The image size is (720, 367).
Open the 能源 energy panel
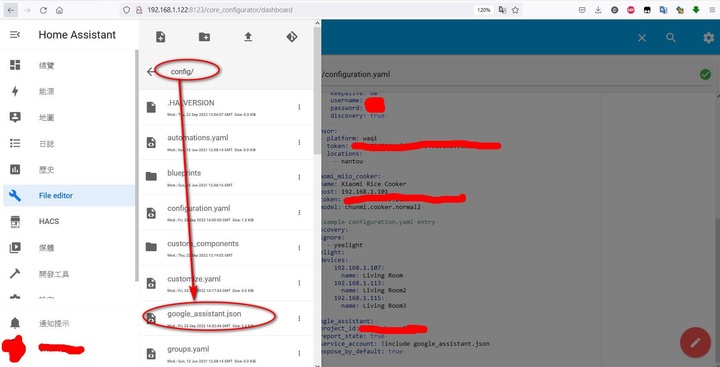point(69,91)
